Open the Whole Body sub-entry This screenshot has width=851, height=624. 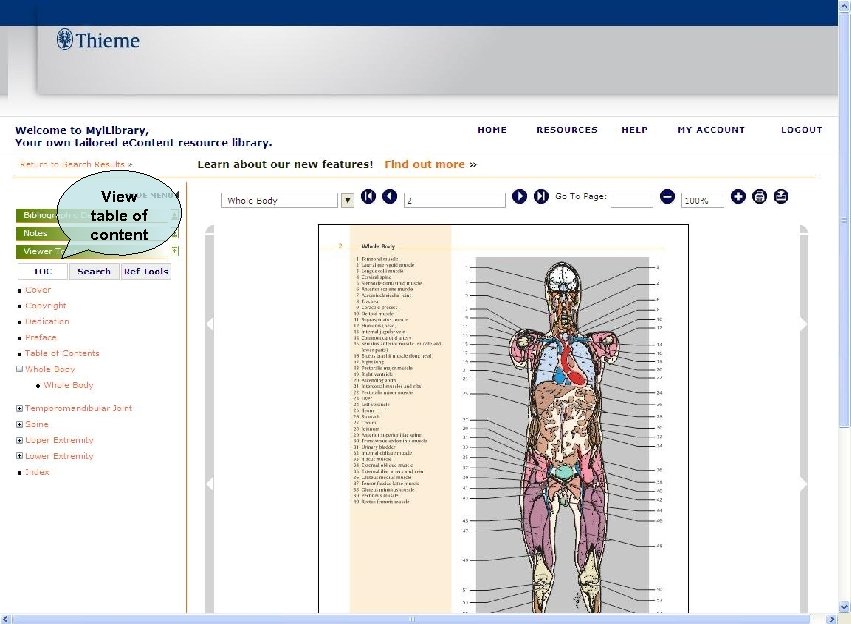click(68, 385)
